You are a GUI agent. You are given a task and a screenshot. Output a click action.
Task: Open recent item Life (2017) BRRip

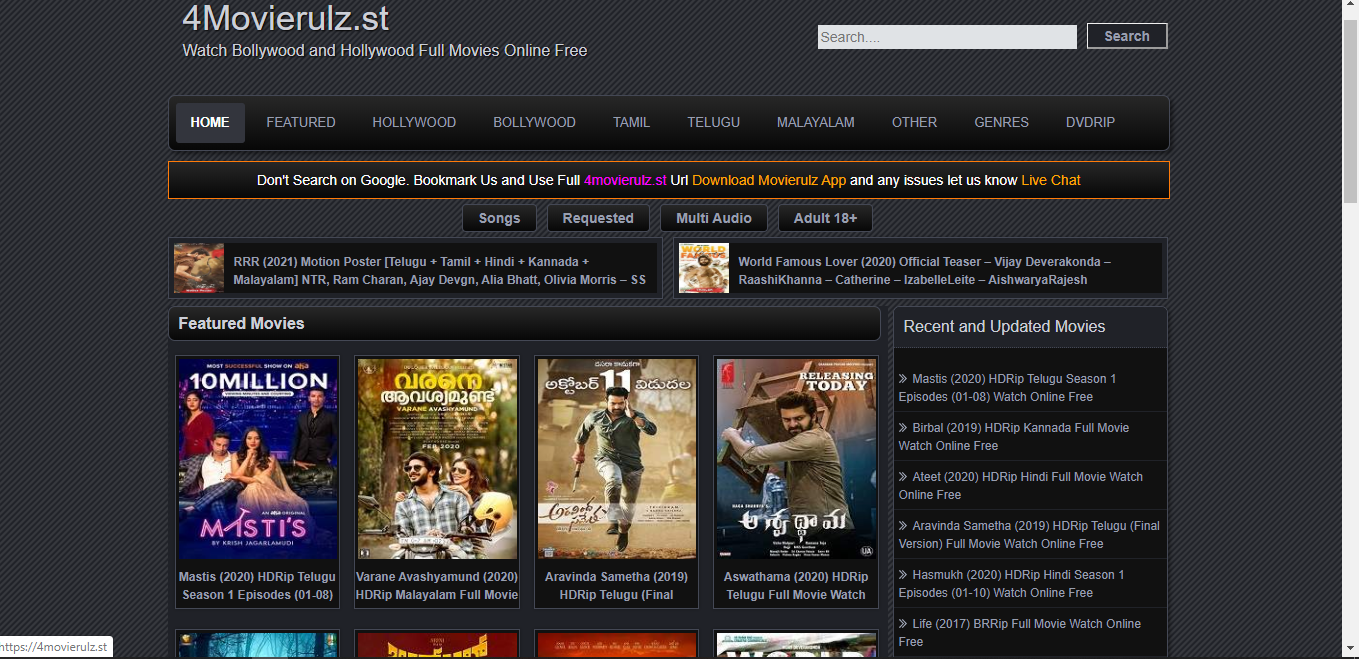coord(1020,633)
